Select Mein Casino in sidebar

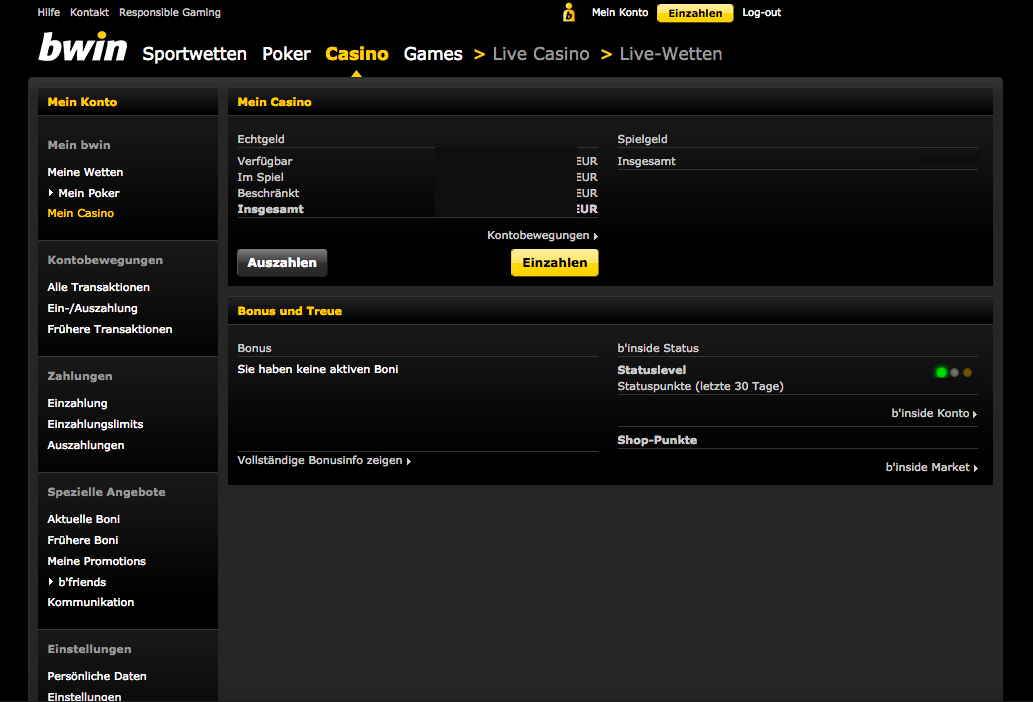(x=80, y=213)
